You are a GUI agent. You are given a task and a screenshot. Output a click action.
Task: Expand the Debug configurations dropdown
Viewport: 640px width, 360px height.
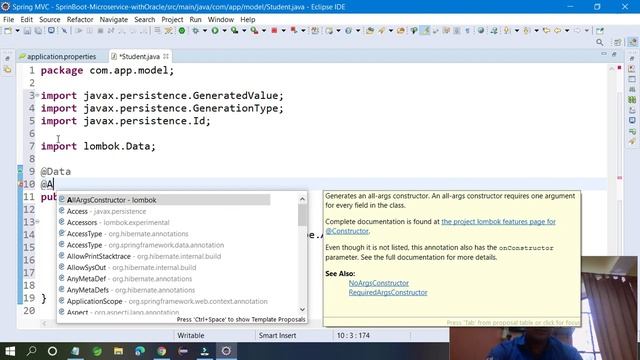pyautogui.click(x=204, y=31)
